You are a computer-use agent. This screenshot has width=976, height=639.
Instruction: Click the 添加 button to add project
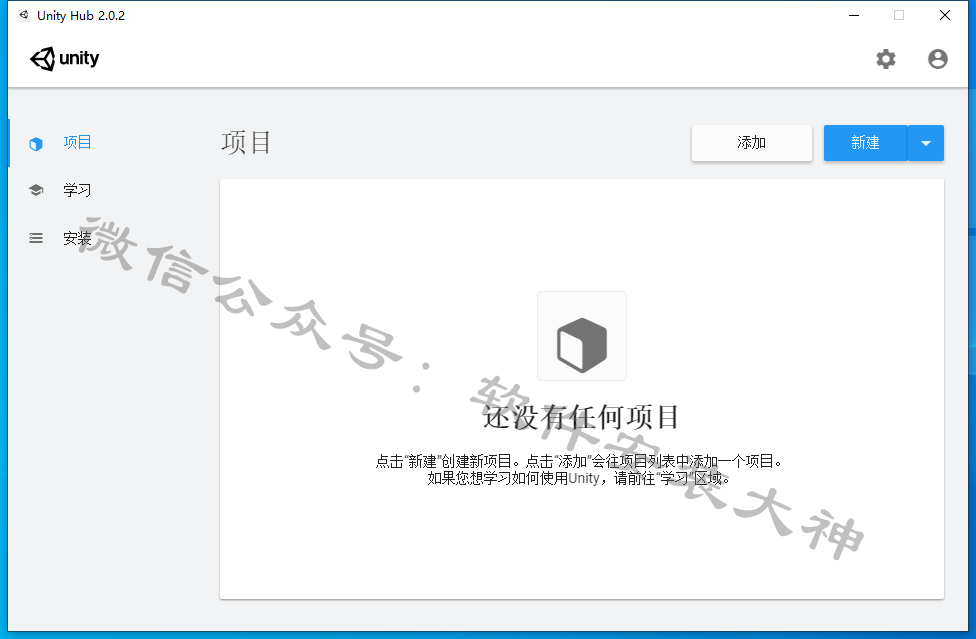[752, 142]
